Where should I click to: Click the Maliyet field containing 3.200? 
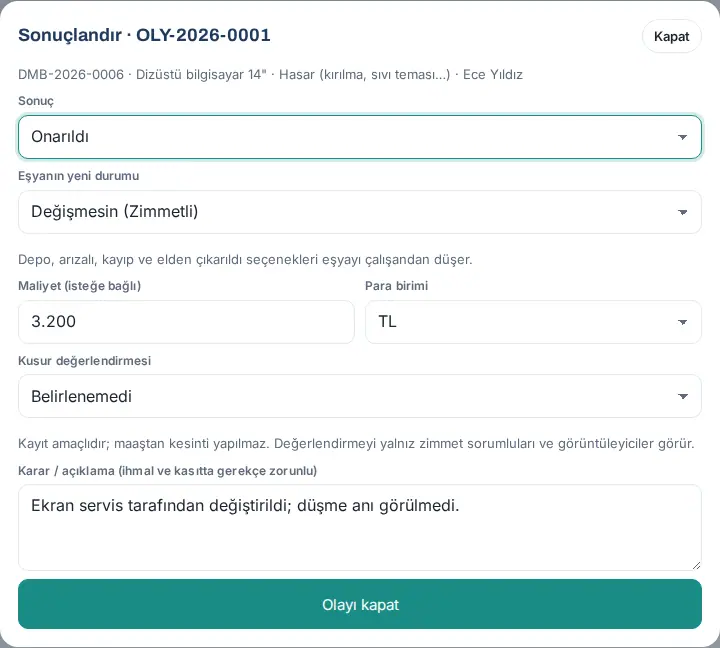186,321
